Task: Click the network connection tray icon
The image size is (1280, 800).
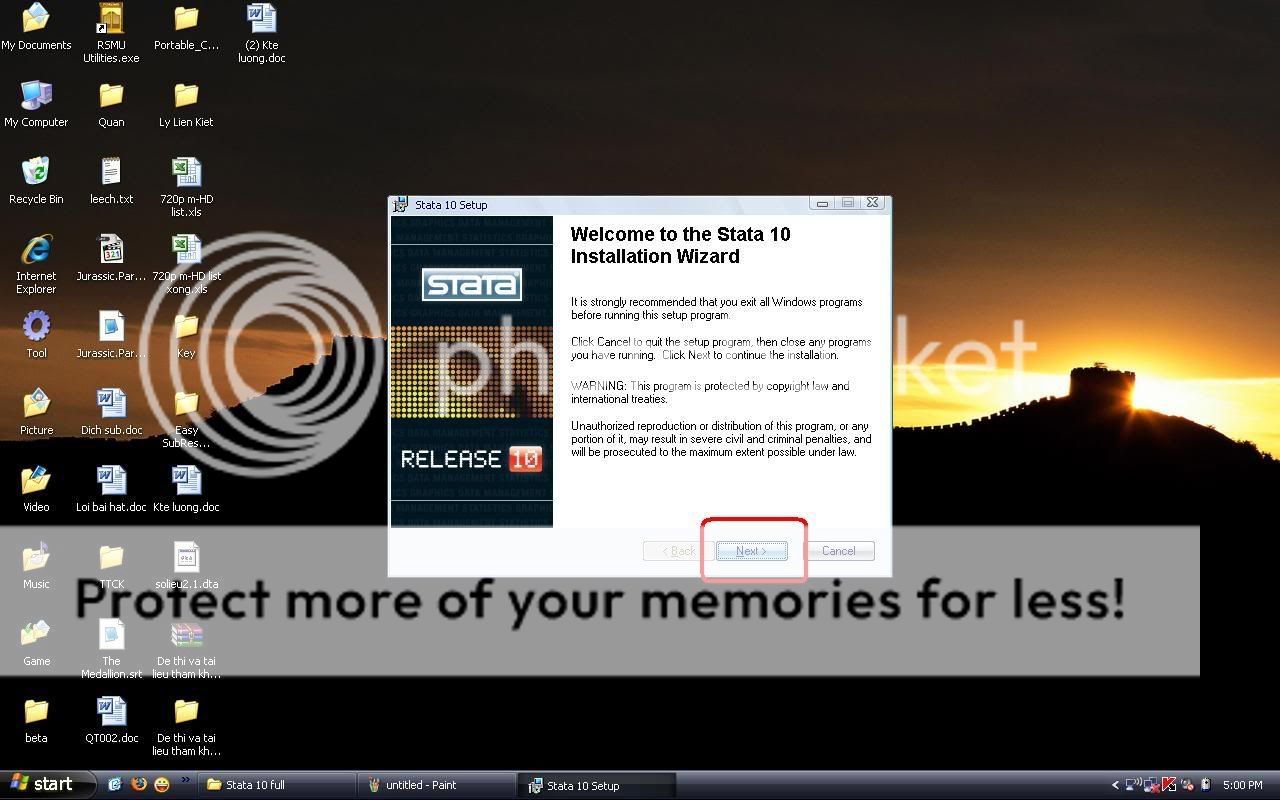Action: [1133, 785]
